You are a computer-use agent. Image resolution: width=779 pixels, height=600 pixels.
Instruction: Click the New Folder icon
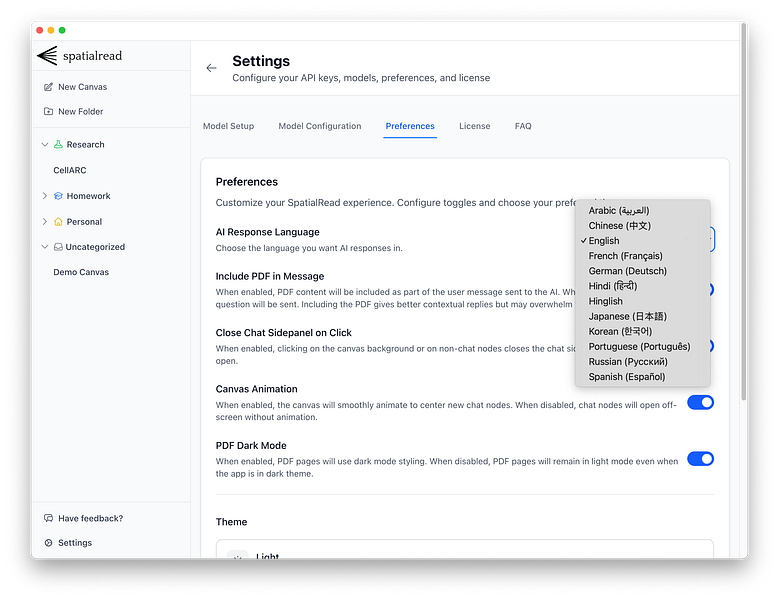tap(48, 111)
